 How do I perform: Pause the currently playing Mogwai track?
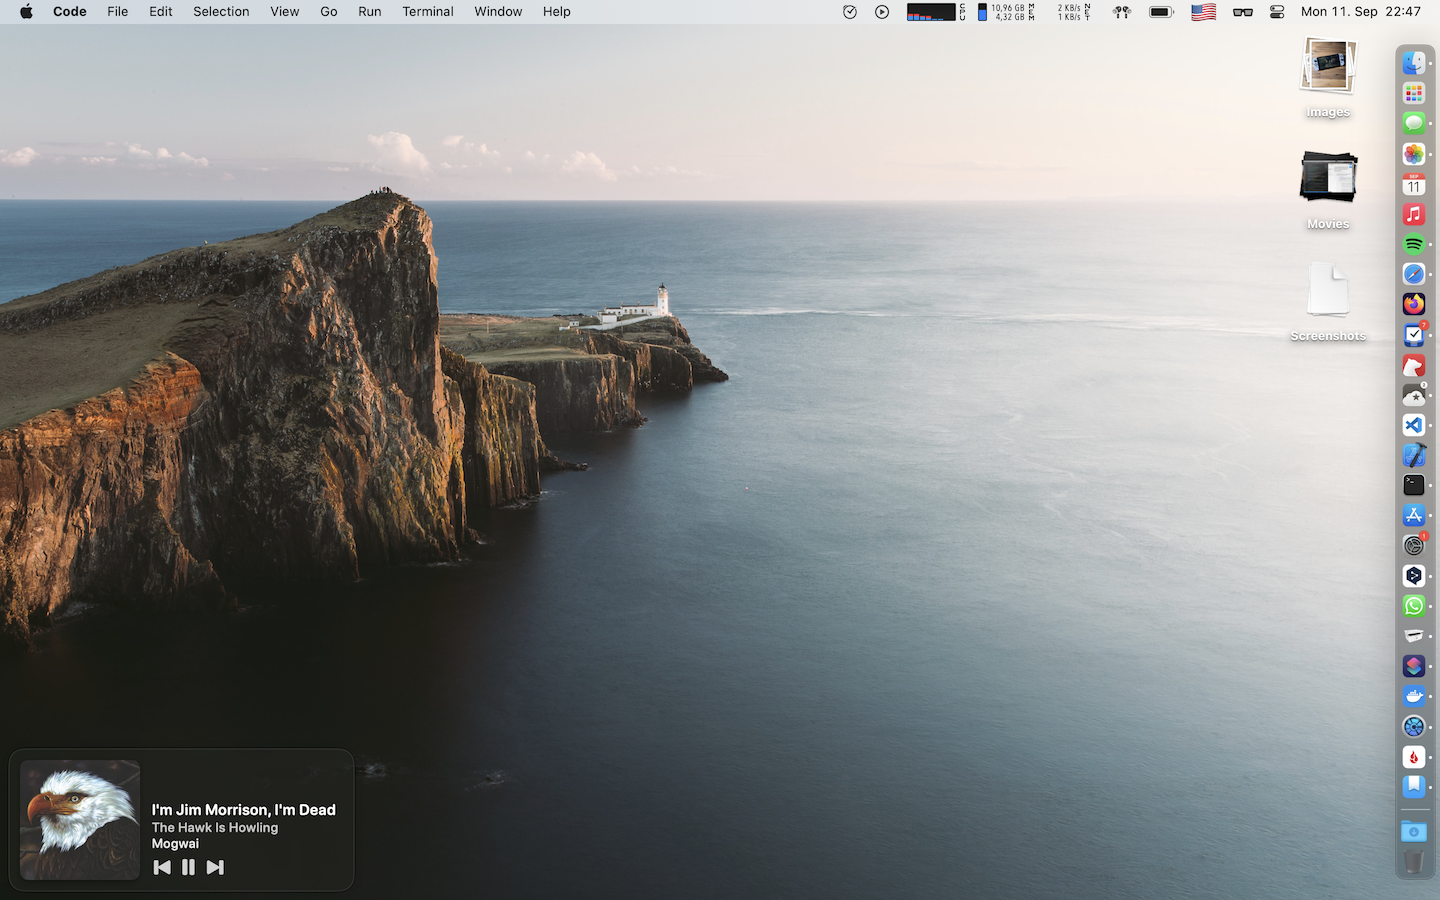pyautogui.click(x=188, y=867)
